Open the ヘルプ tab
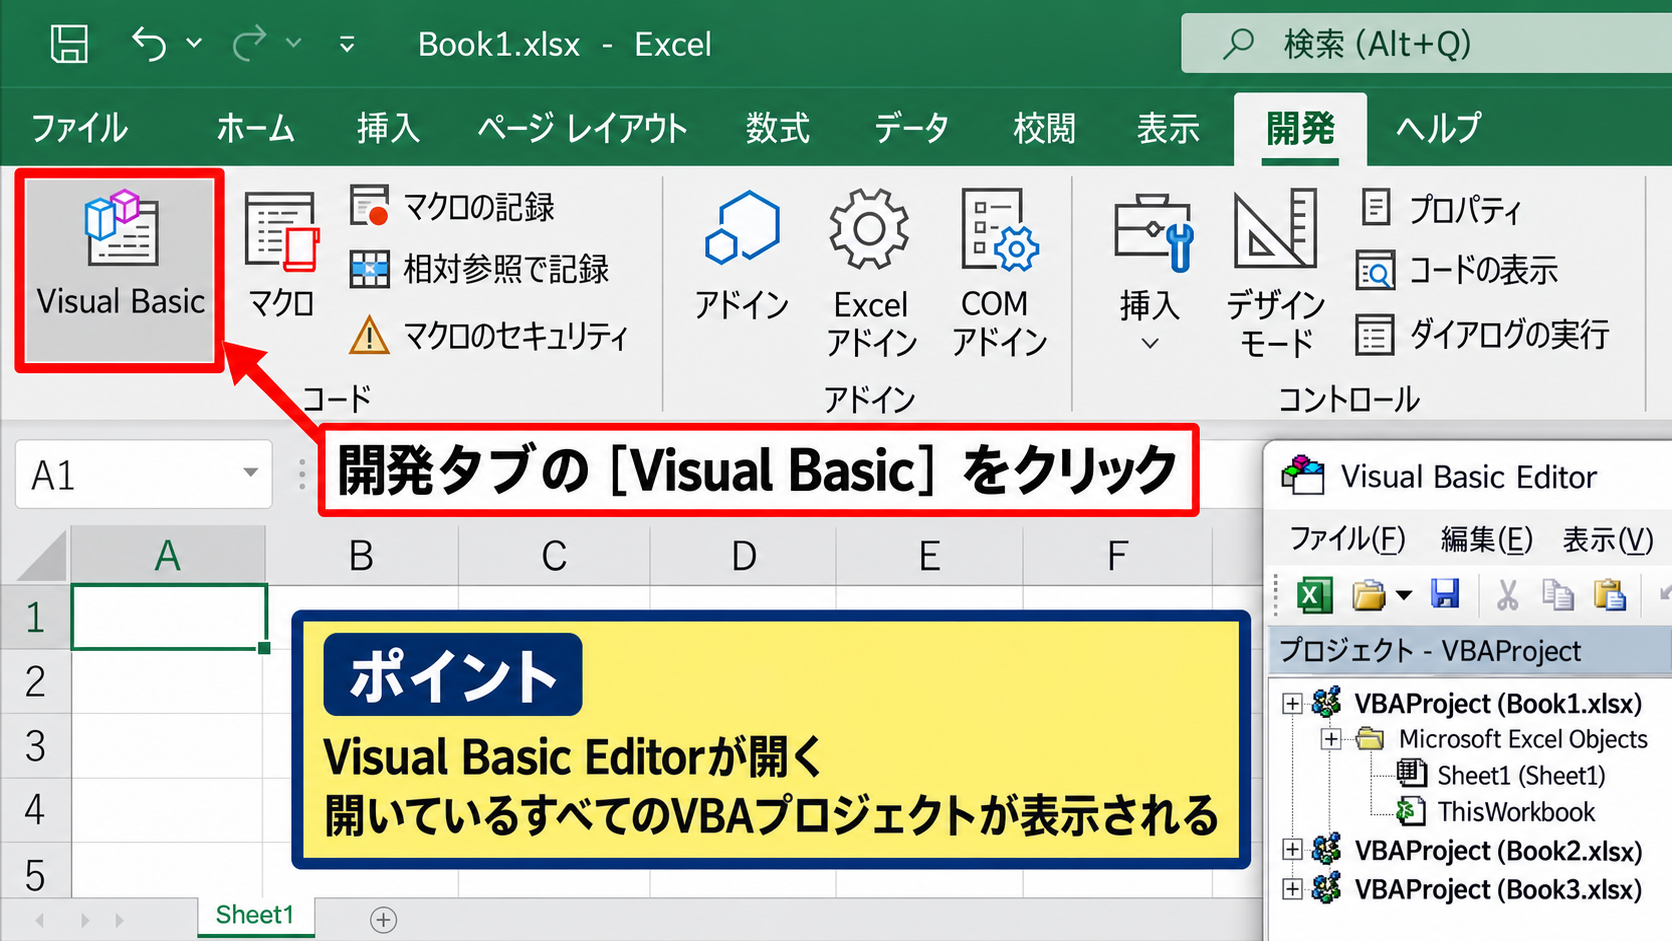This screenshot has width=1672, height=941. pos(1438,128)
